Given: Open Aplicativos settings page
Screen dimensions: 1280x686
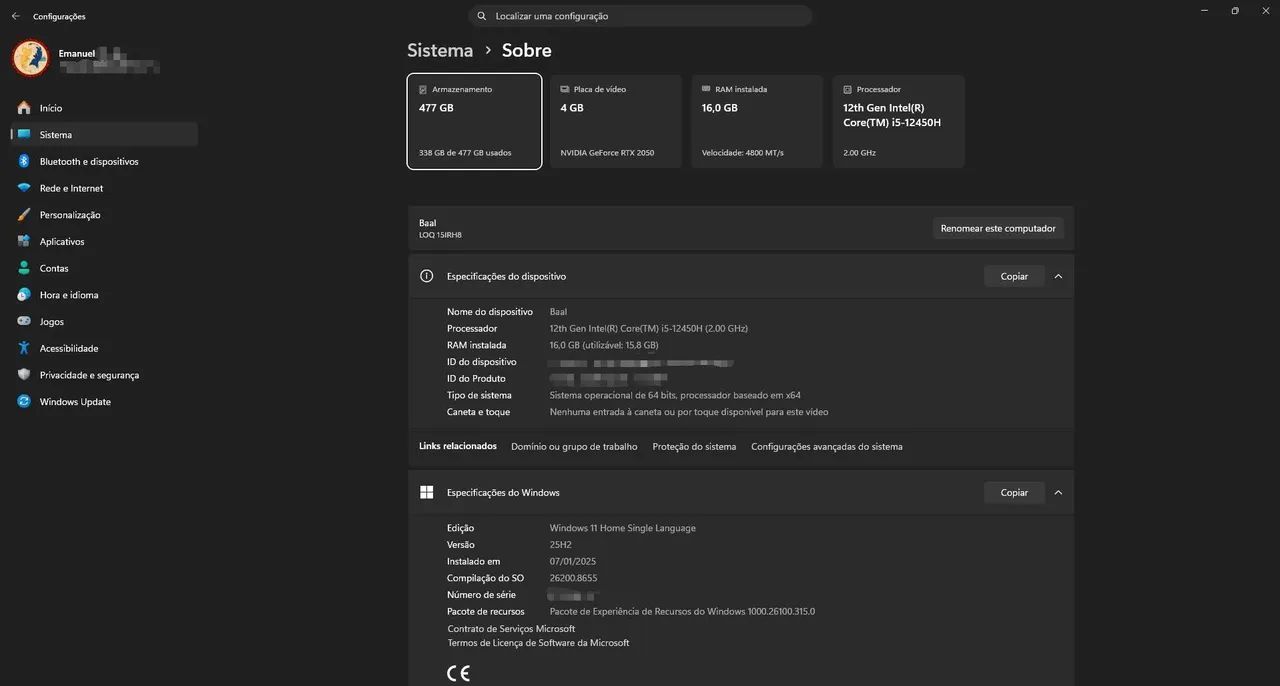Looking at the screenshot, I should tap(104, 241).
